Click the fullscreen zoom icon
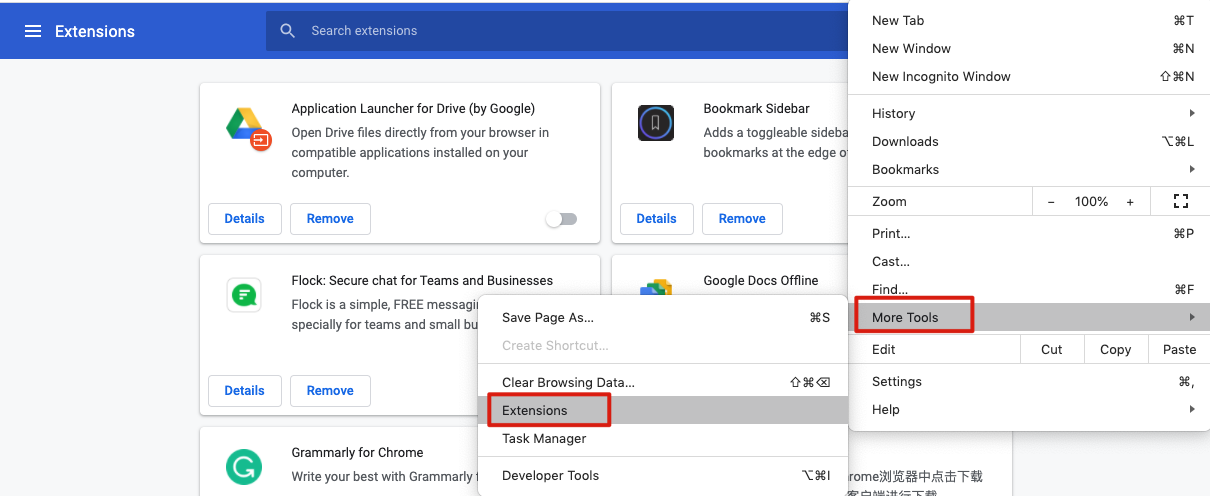 click(1181, 201)
